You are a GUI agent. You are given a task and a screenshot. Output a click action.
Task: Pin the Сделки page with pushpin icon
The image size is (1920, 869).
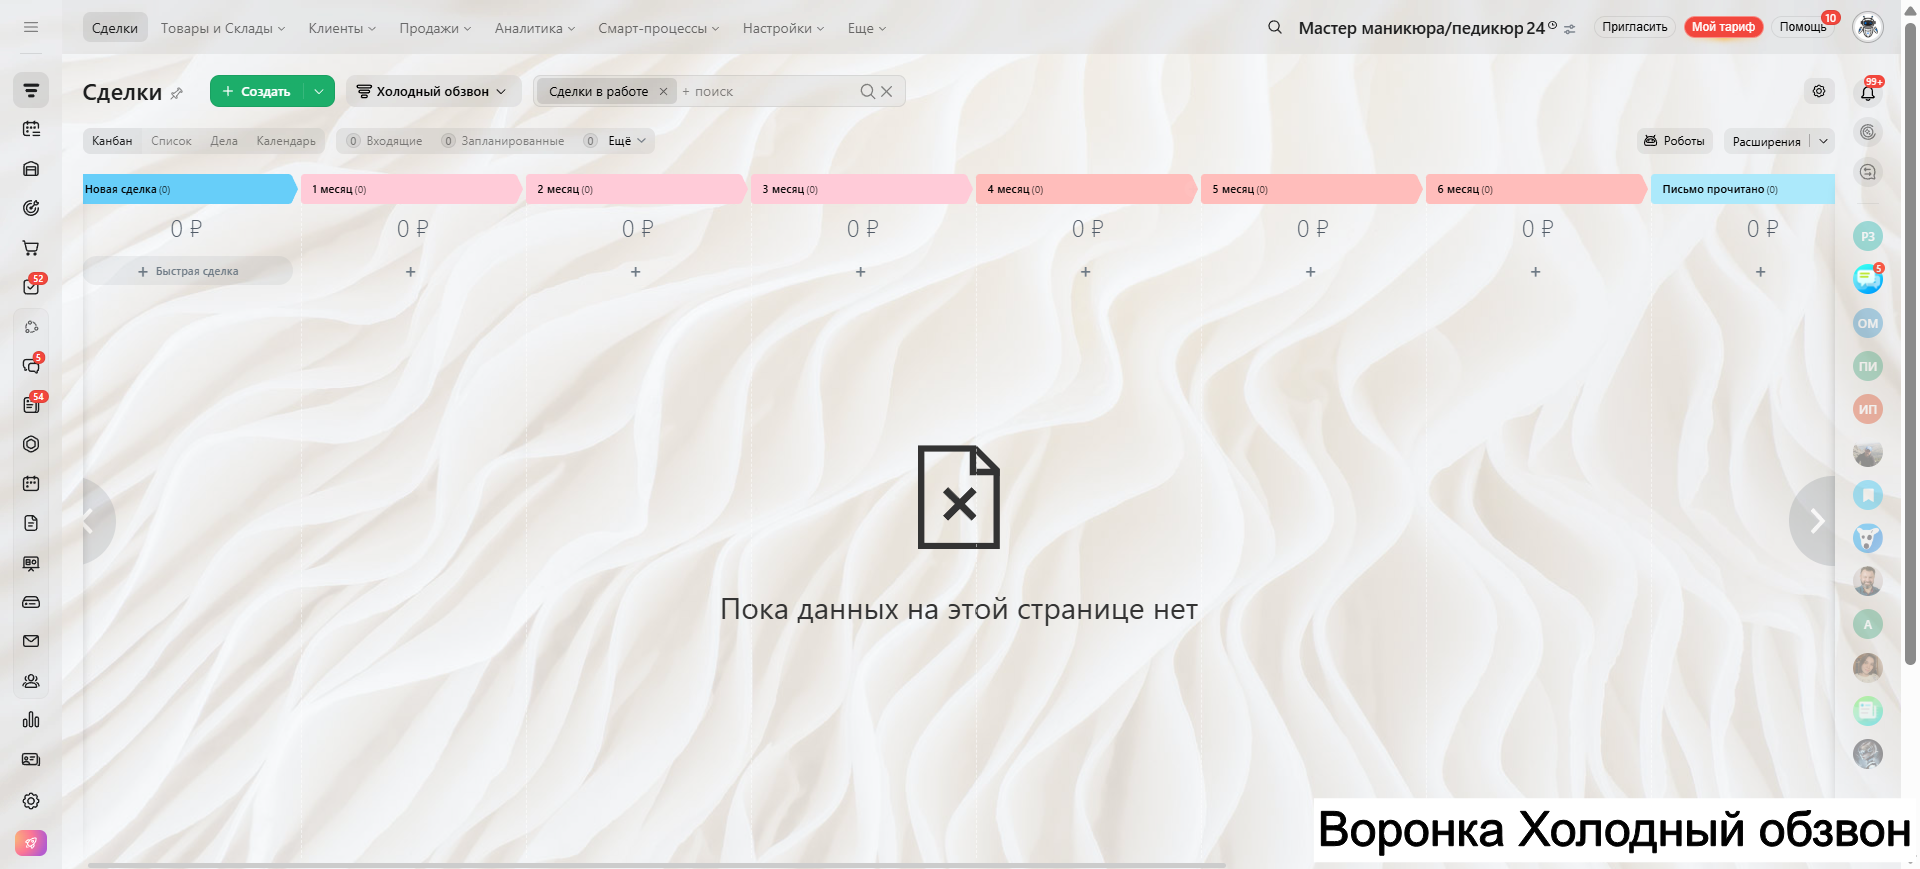tap(177, 93)
